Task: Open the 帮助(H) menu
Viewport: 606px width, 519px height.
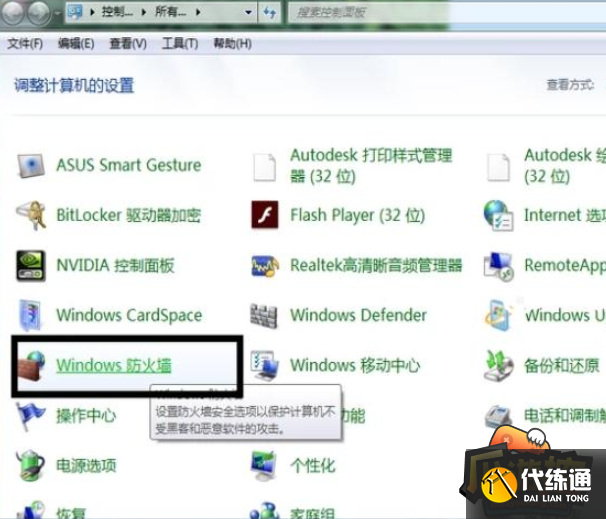Action: coord(233,43)
